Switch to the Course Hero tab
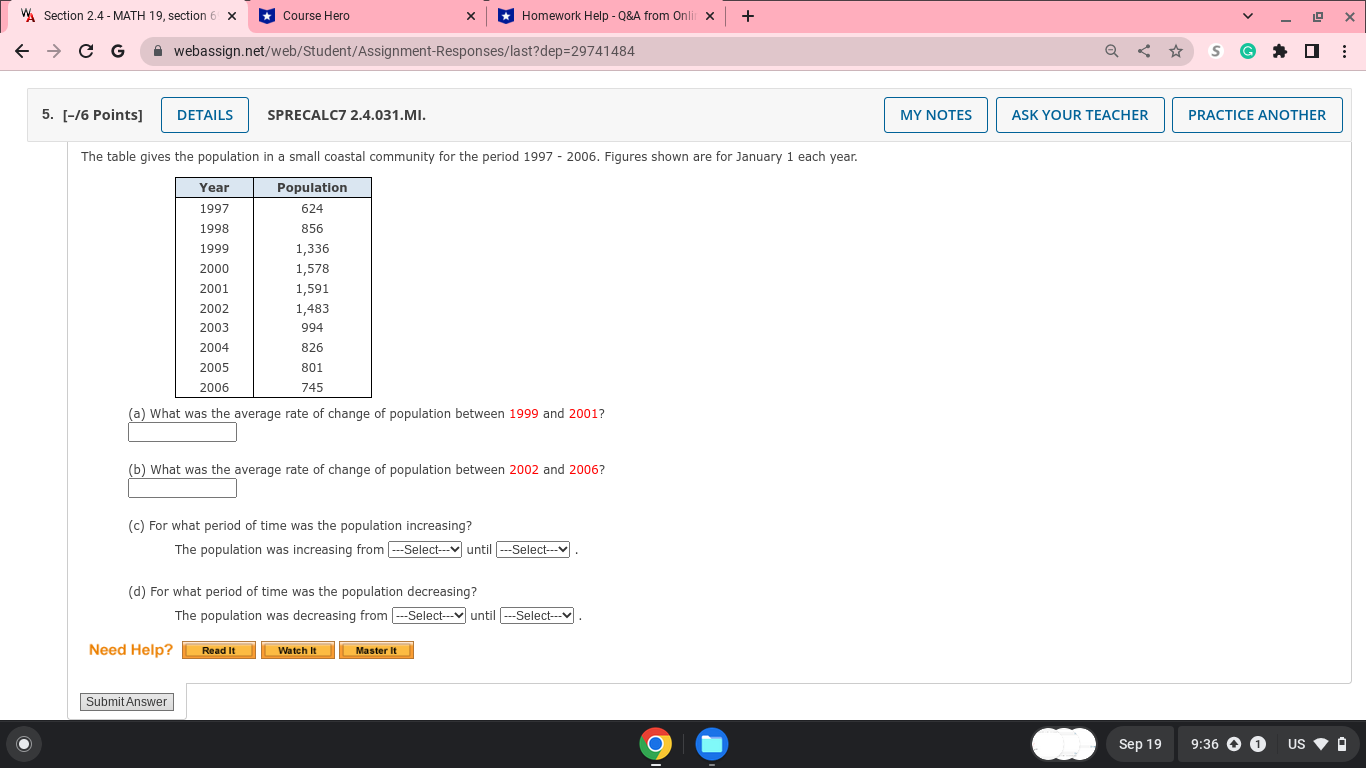1366x768 pixels. click(x=350, y=15)
